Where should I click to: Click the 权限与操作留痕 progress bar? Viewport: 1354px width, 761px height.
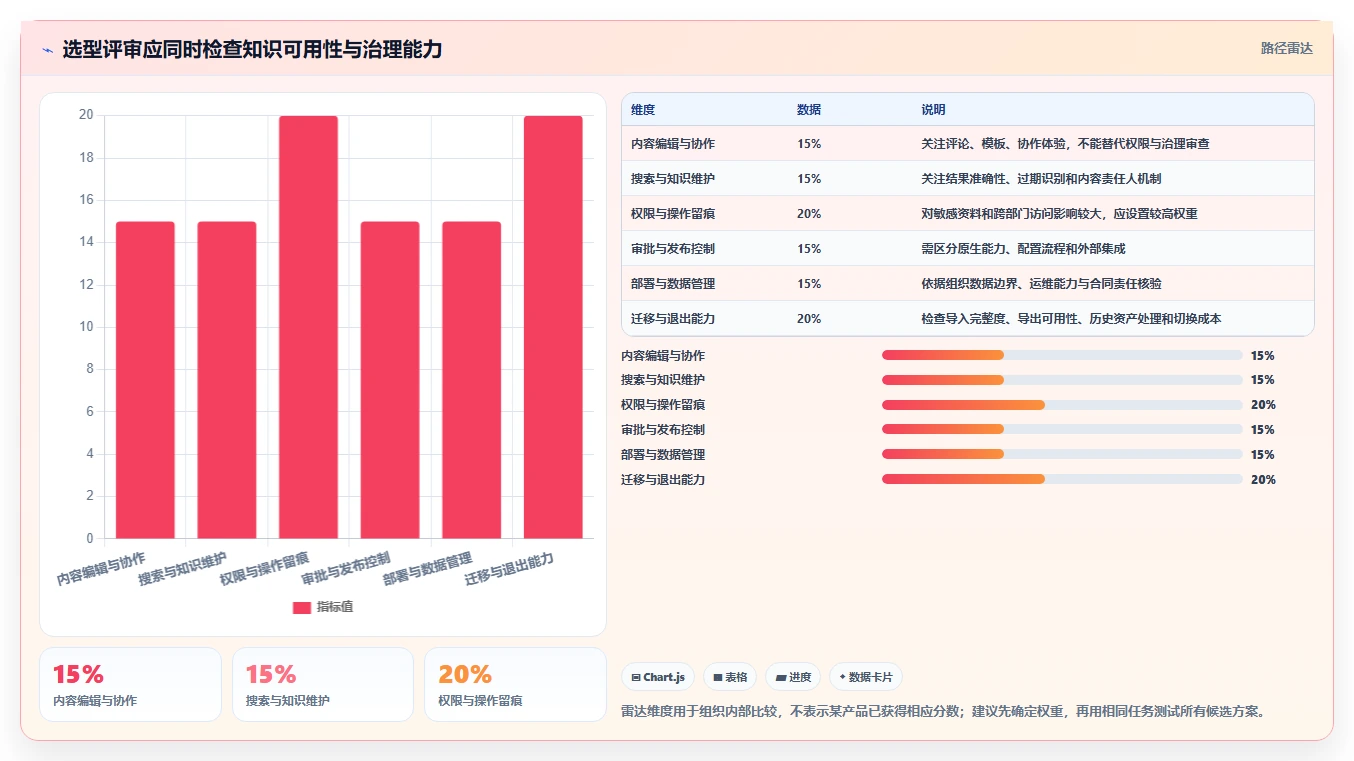pos(1062,405)
